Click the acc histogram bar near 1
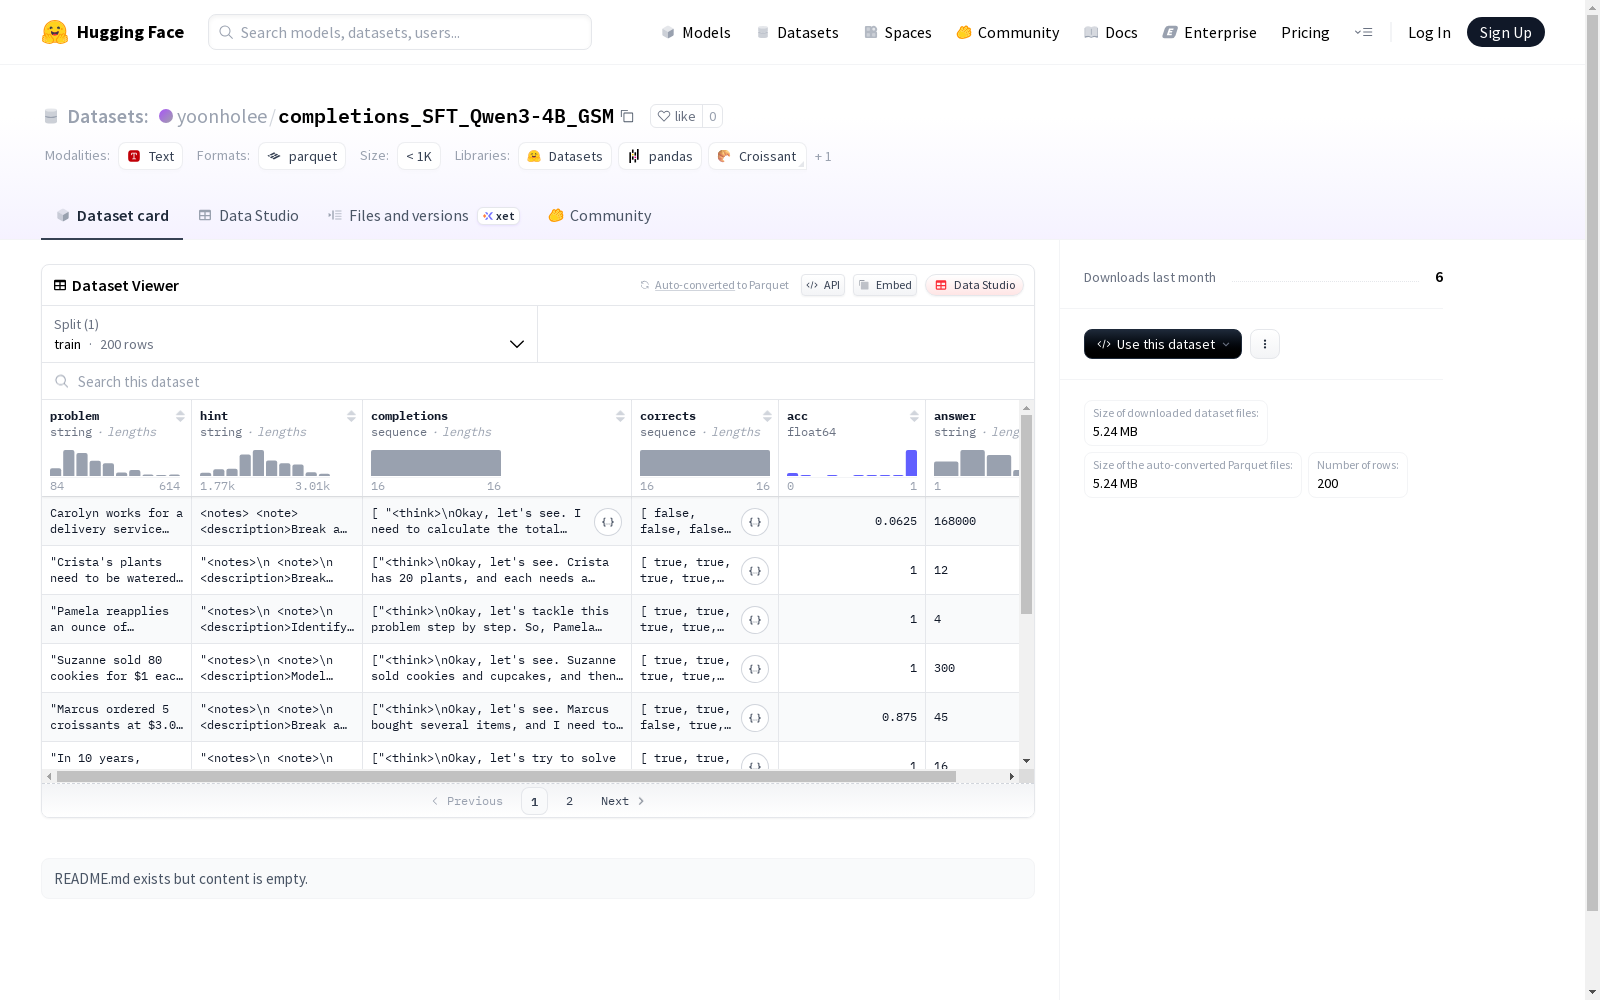 (911, 463)
